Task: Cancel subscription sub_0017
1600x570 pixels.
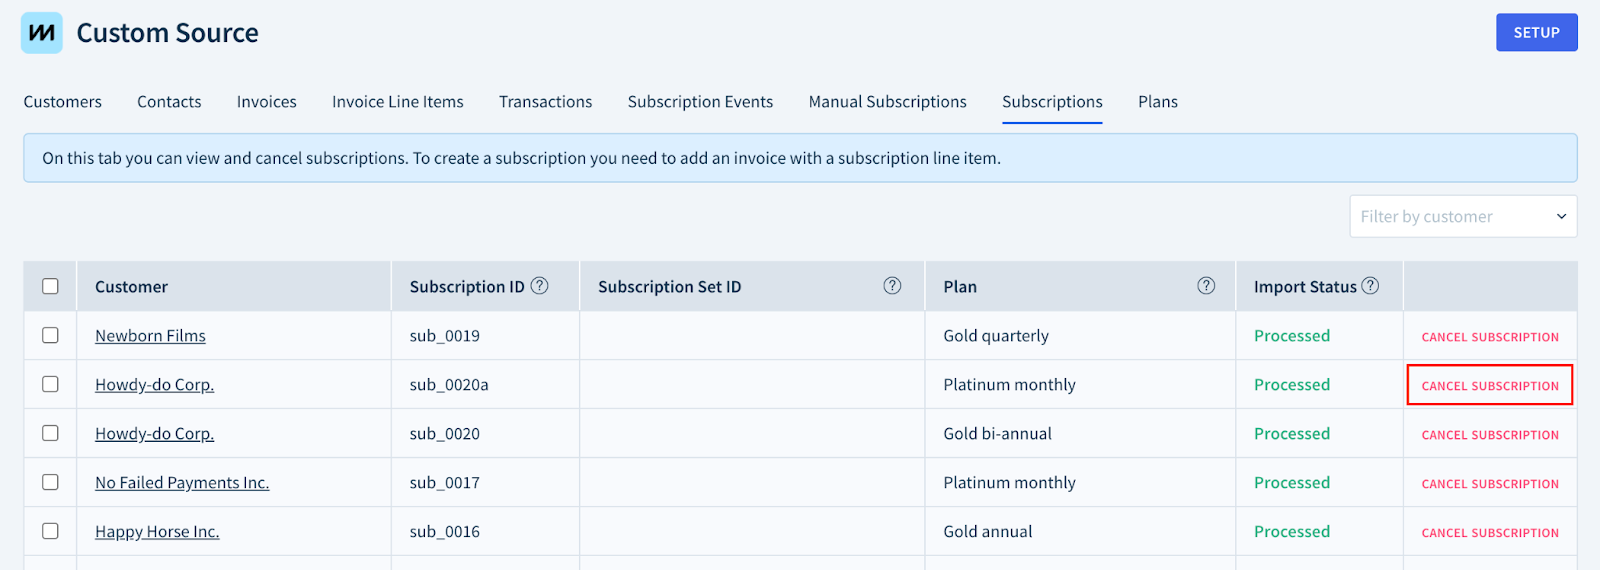Action: pos(1490,484)
